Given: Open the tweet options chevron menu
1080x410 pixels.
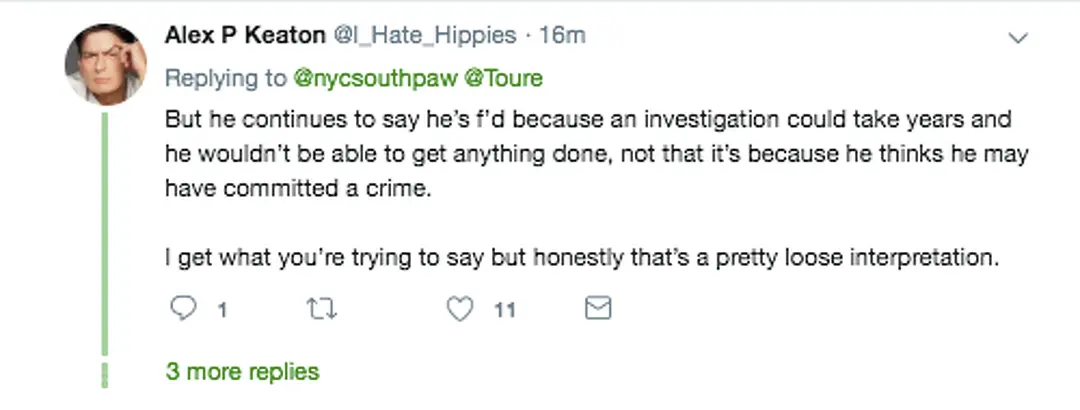Looking at the screenshot, I should [x=1018, y=39].
